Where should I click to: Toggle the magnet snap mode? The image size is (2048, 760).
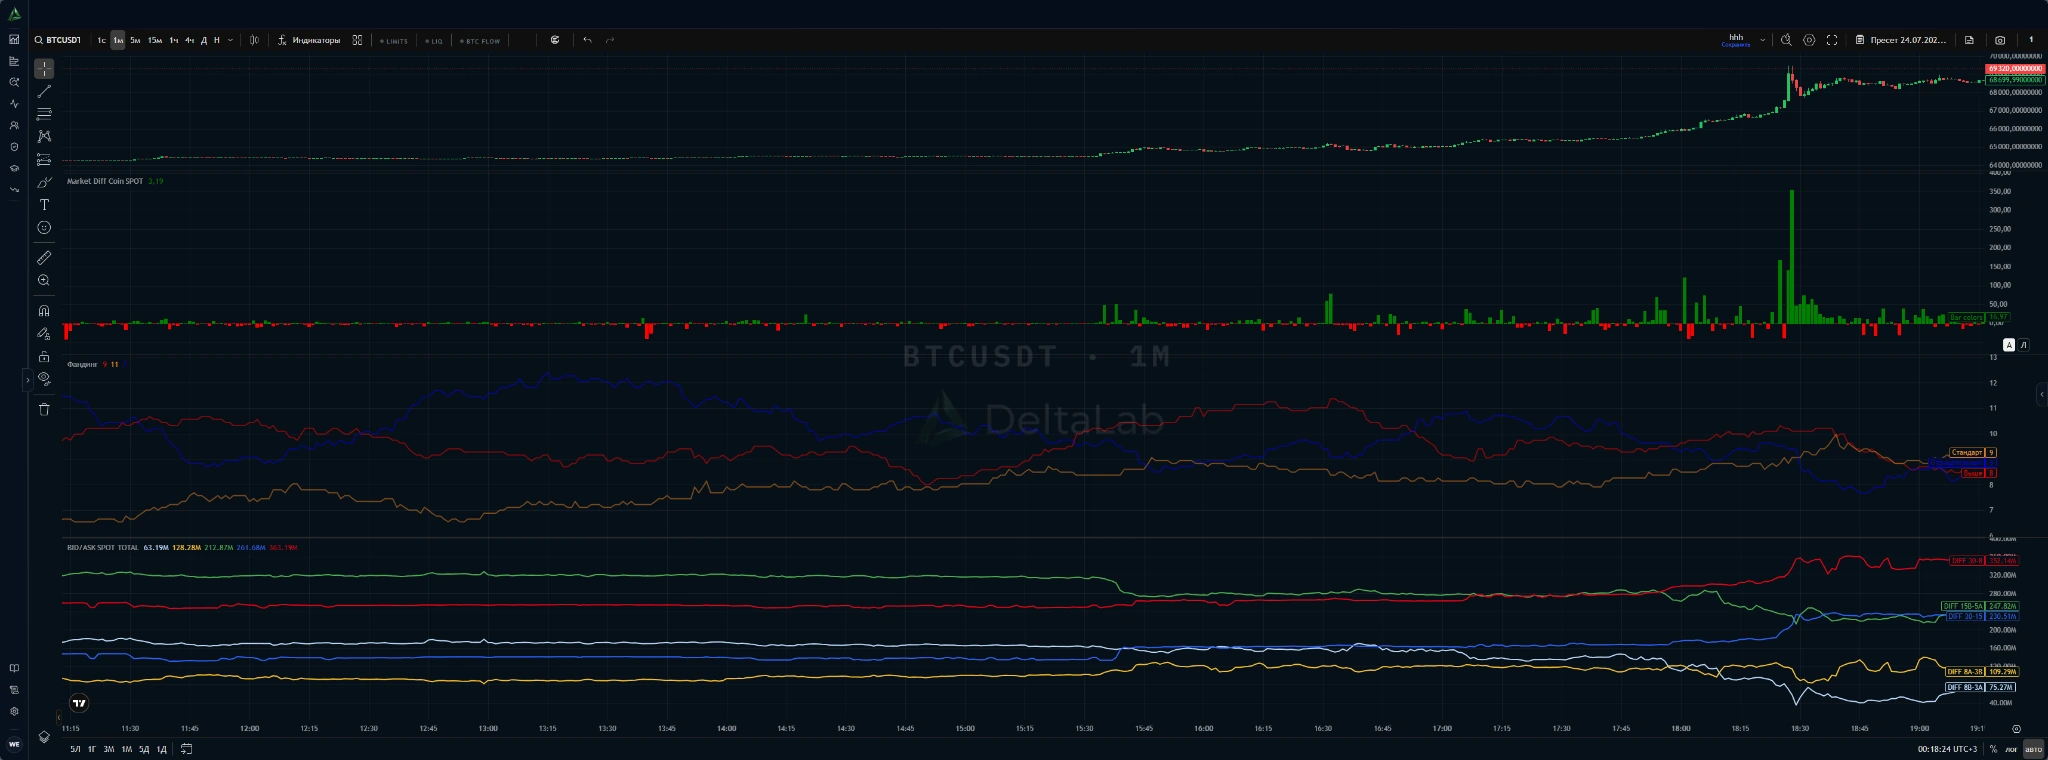pyautogui.click(x=44, y=311)
